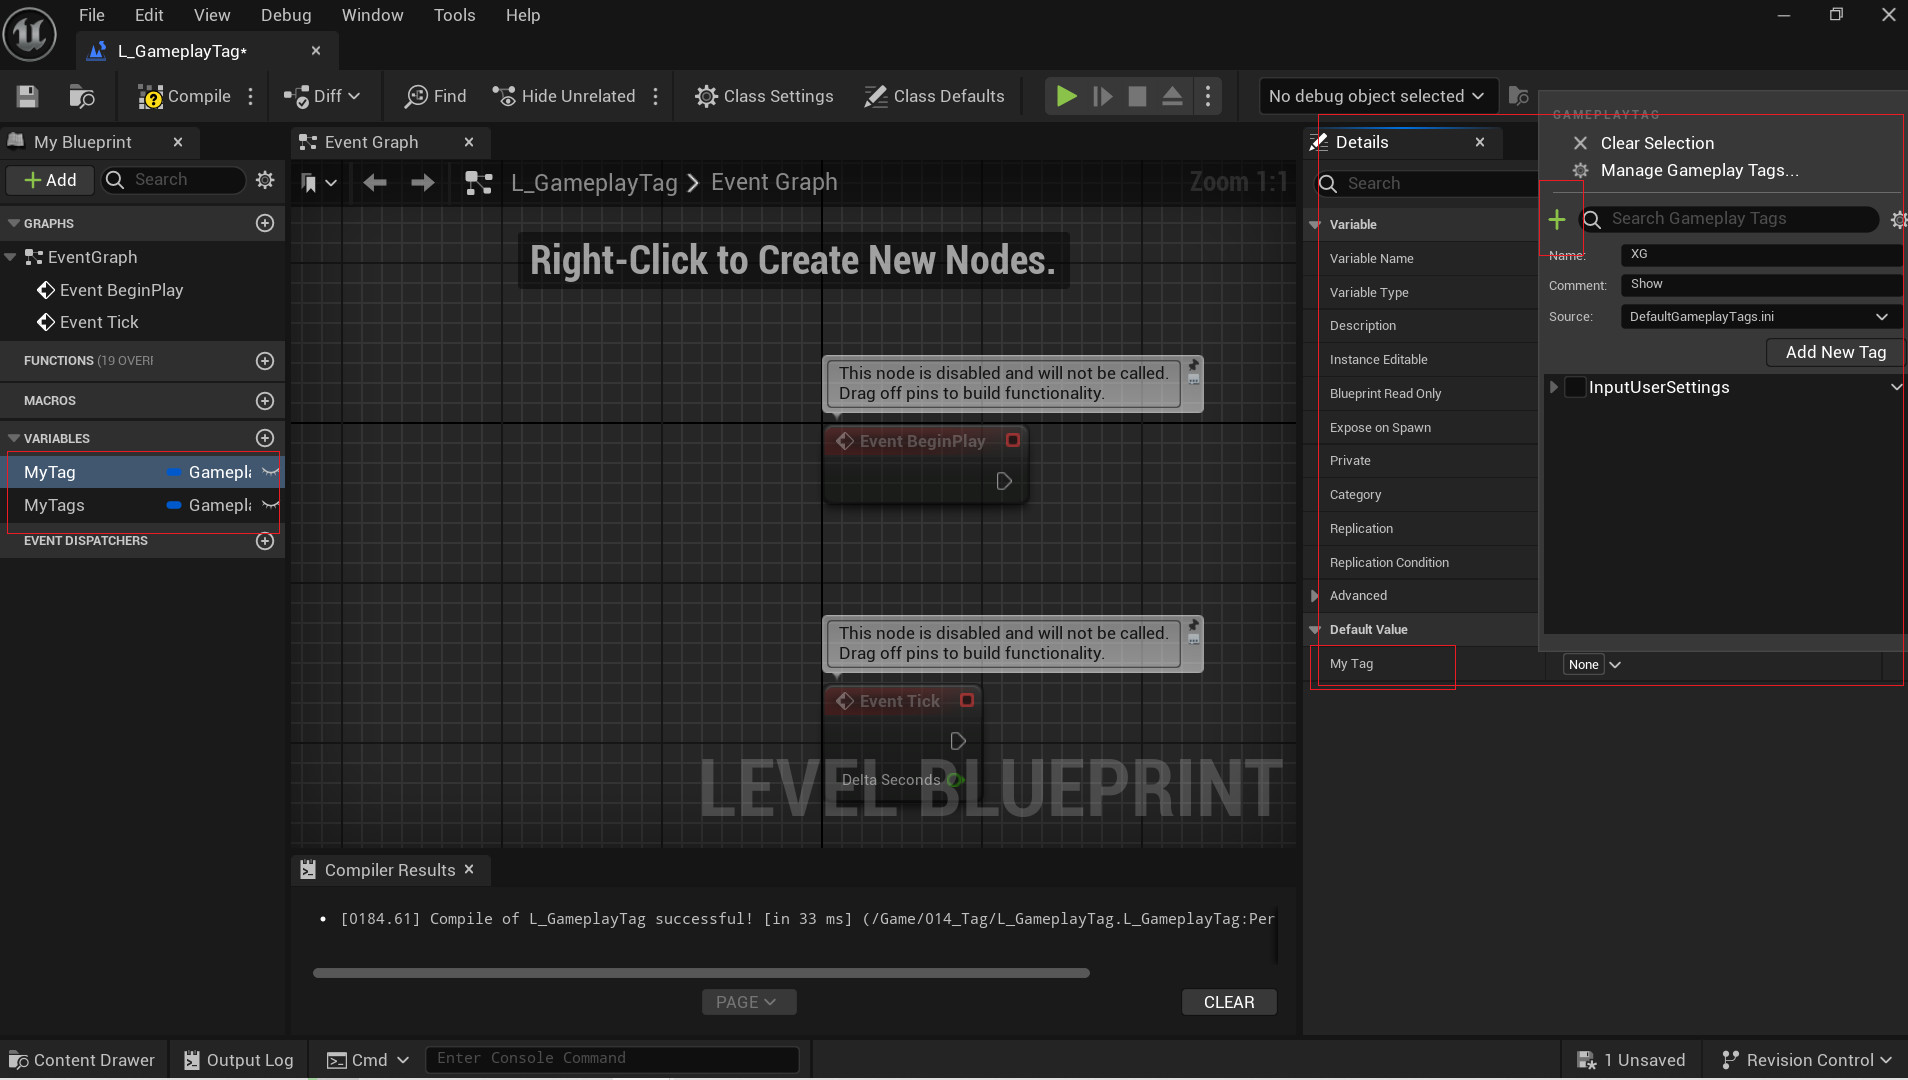Navigate forward in graph history
Screen dimensions: 1908x1080
(423, 182)
